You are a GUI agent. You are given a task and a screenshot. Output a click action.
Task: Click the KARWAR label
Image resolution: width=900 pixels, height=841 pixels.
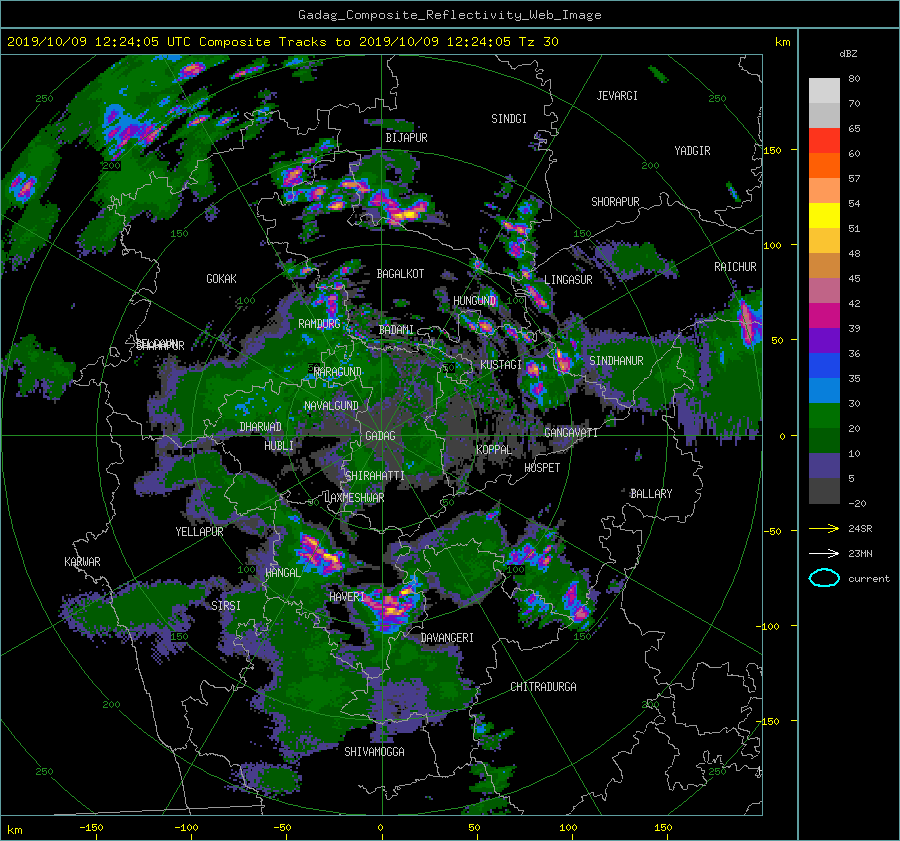click(82, 562)
